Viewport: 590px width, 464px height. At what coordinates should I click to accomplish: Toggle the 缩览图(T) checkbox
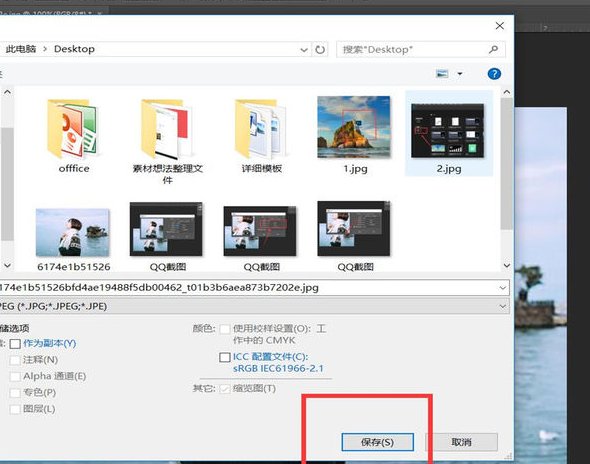[x=225, y=389]
